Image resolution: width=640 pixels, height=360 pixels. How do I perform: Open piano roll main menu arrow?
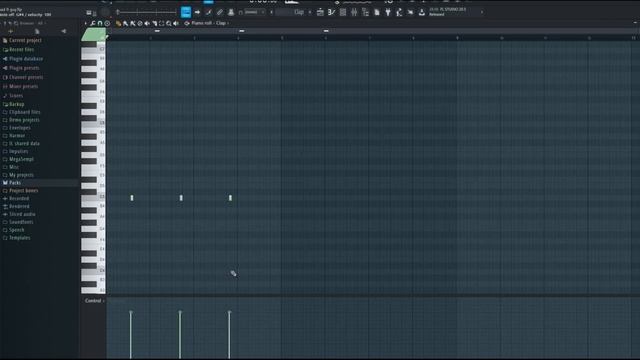85,23
